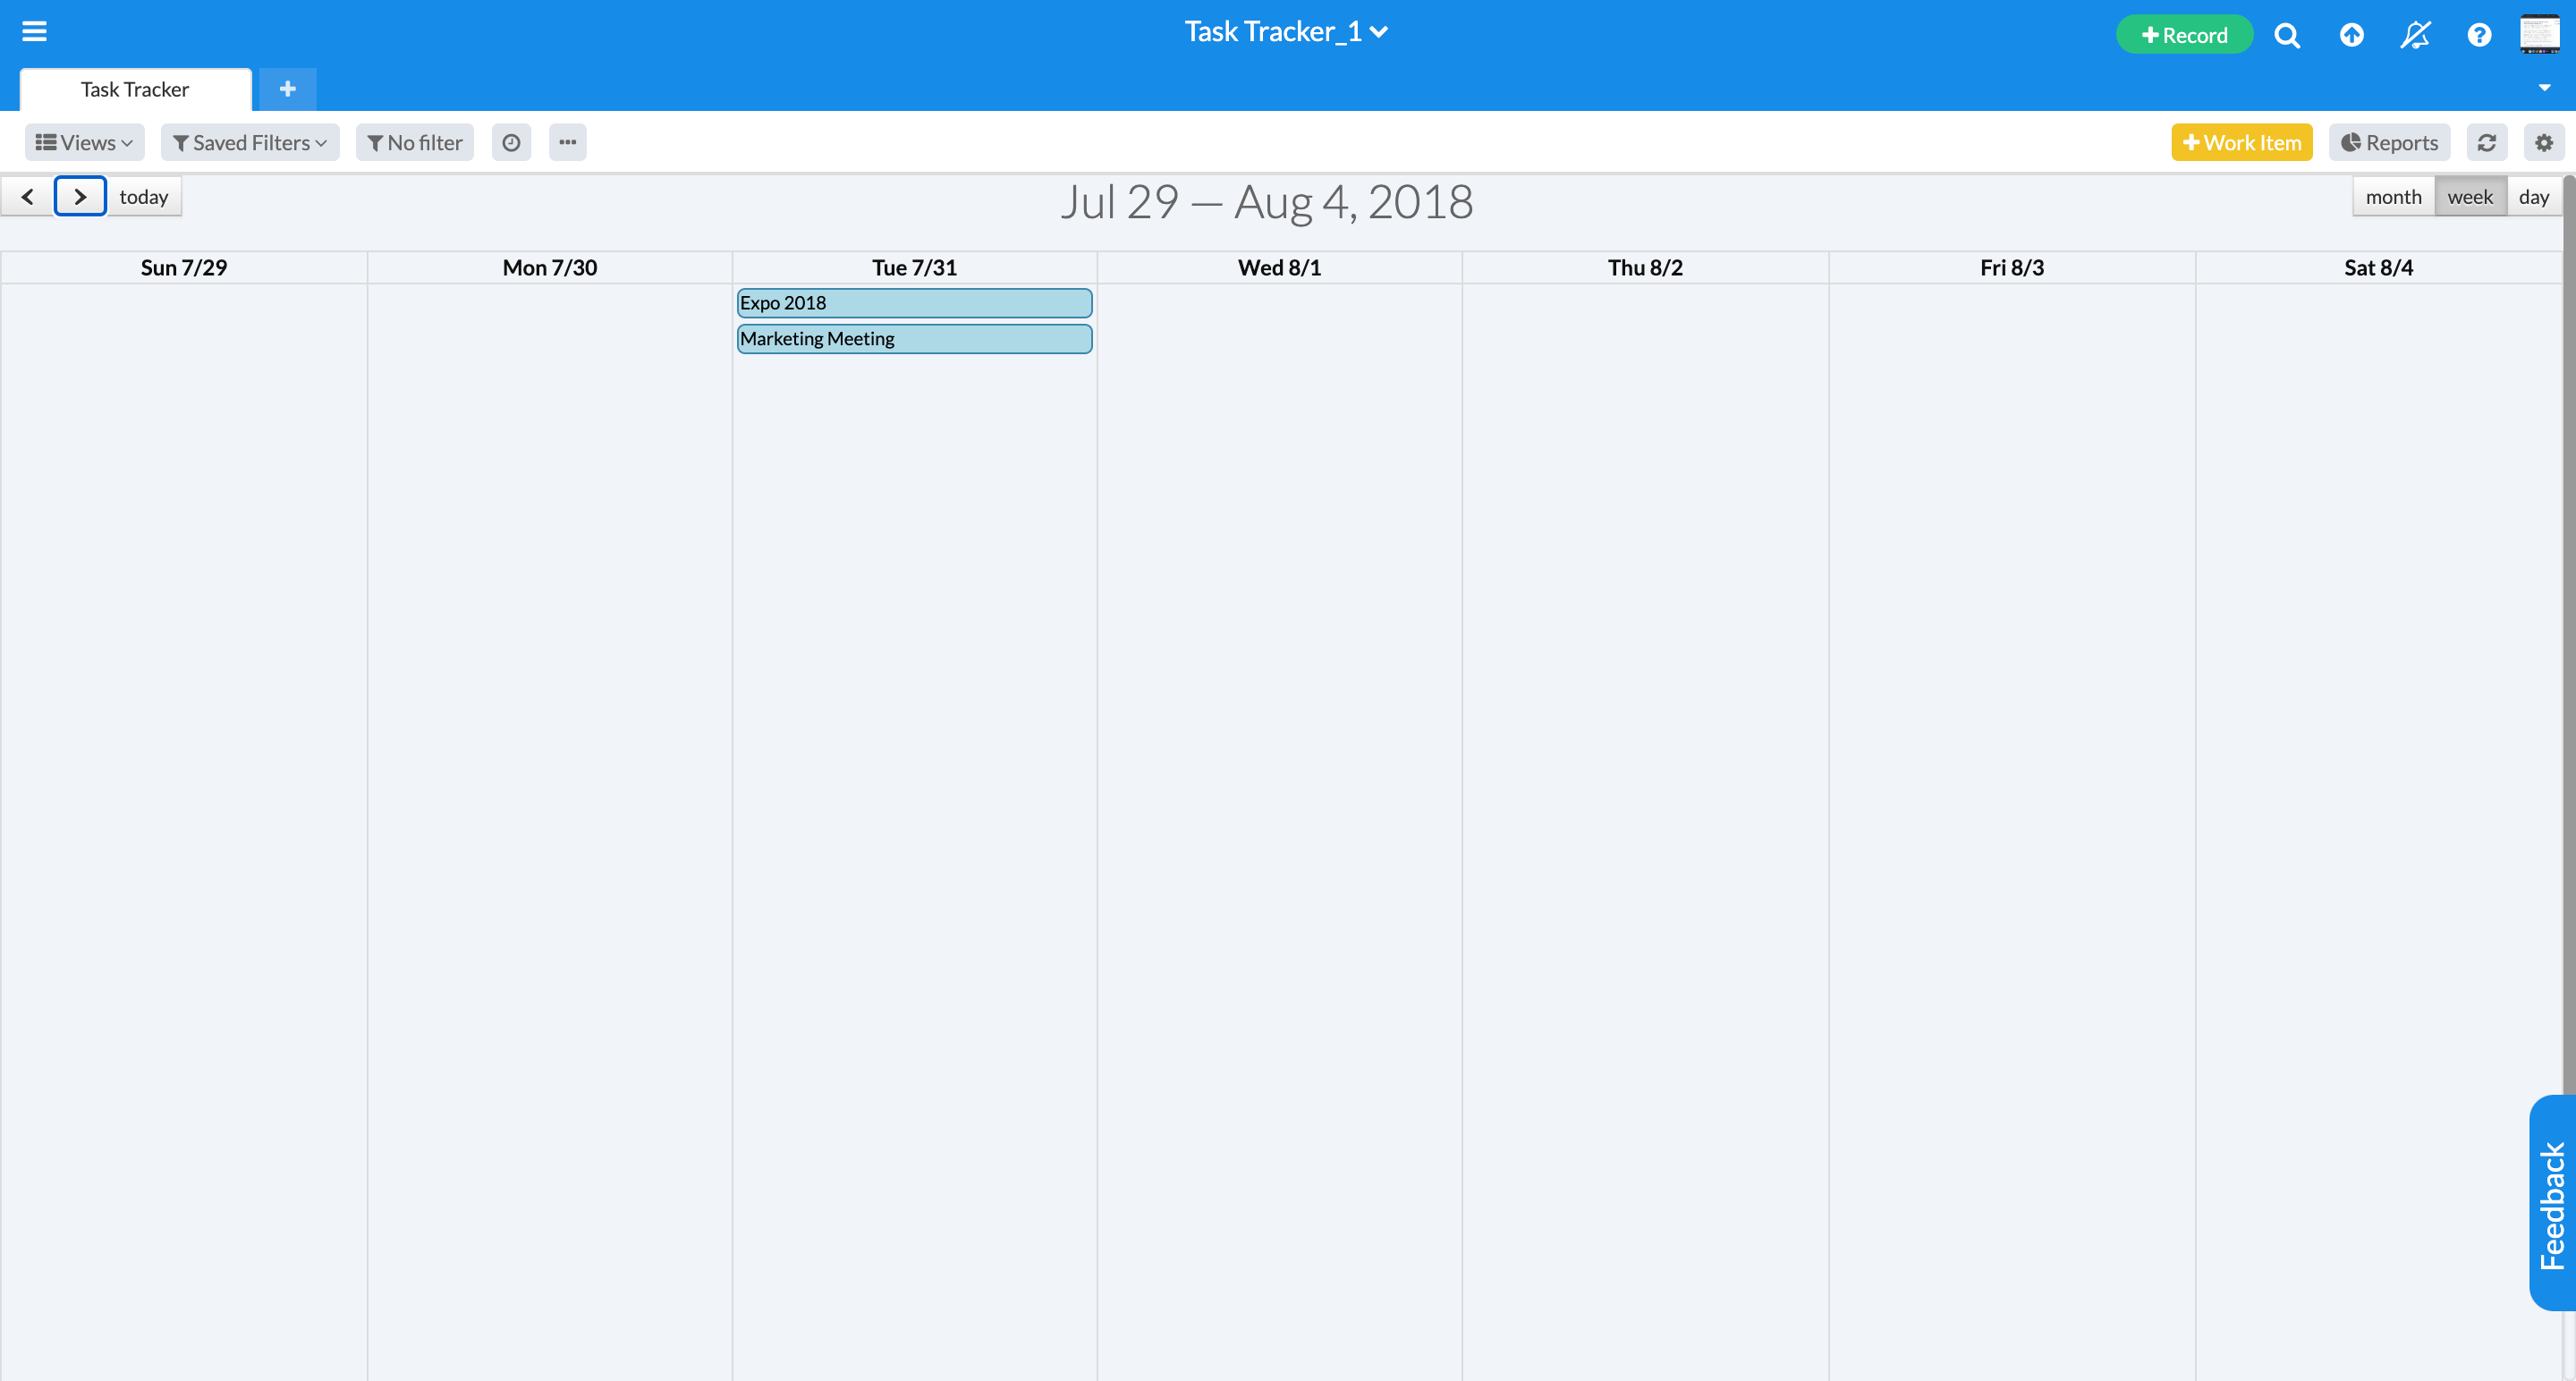Navigate forward using next week arrow

[80, 196]
